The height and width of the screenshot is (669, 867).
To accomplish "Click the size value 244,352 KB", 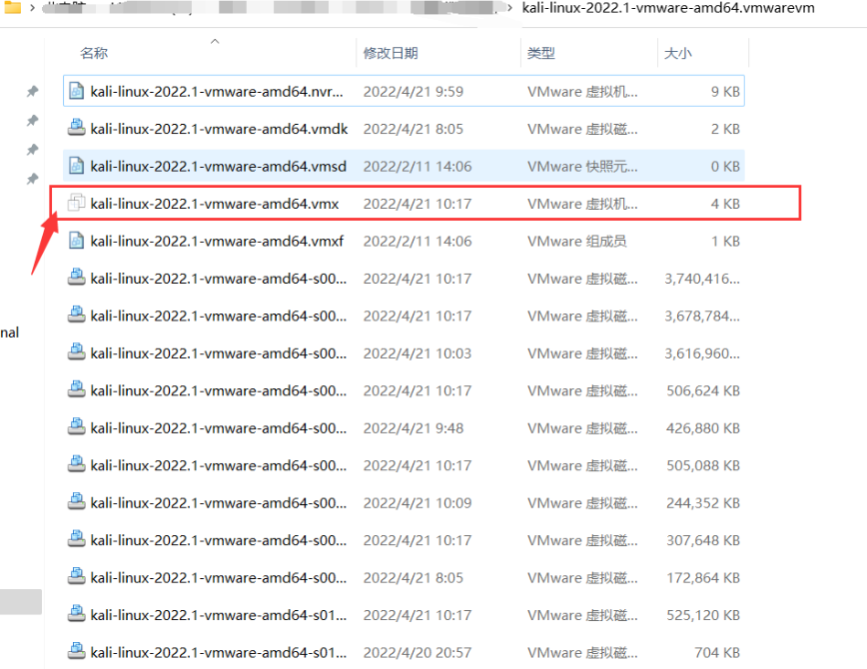I will [703, 503].
